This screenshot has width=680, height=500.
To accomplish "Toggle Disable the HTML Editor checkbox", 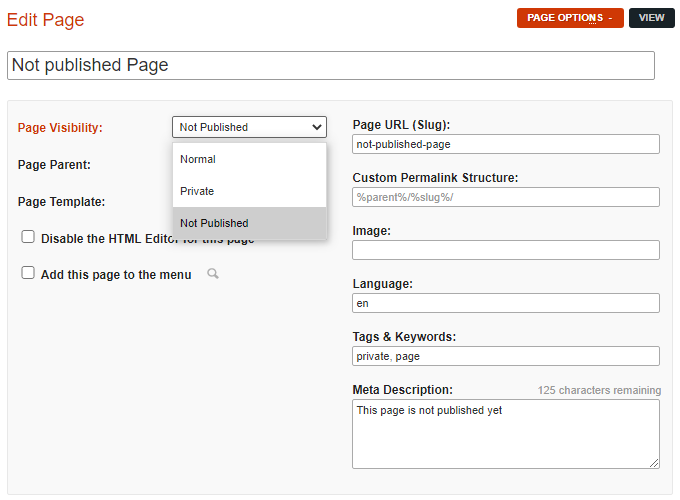I will (28, 237).
